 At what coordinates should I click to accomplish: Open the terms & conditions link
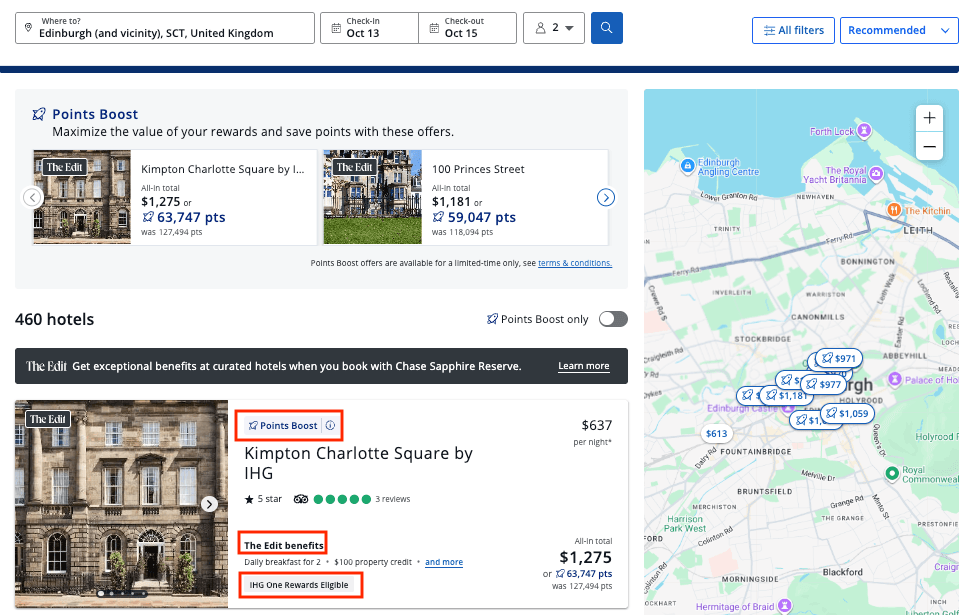574,264
